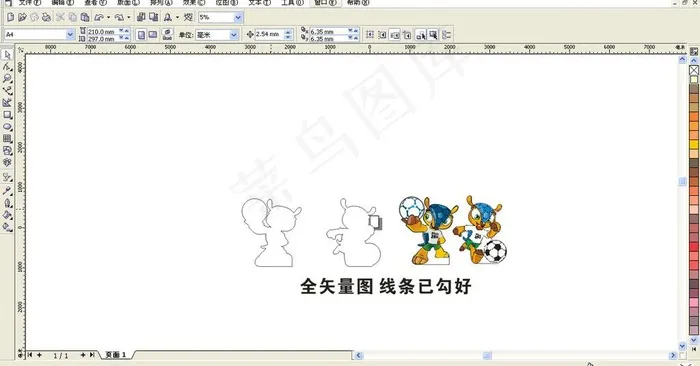700x366 pixels.
Task: Open the A4 paper size dropdown
Action: pyautogui.click(x=70, y=34)
